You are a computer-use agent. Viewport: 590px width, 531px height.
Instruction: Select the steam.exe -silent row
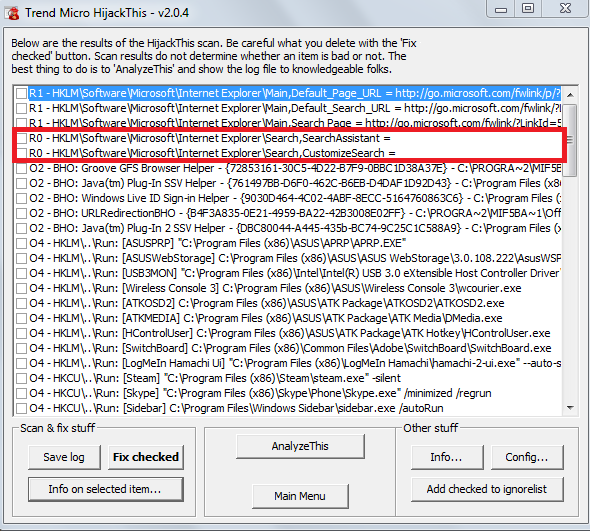215,378
